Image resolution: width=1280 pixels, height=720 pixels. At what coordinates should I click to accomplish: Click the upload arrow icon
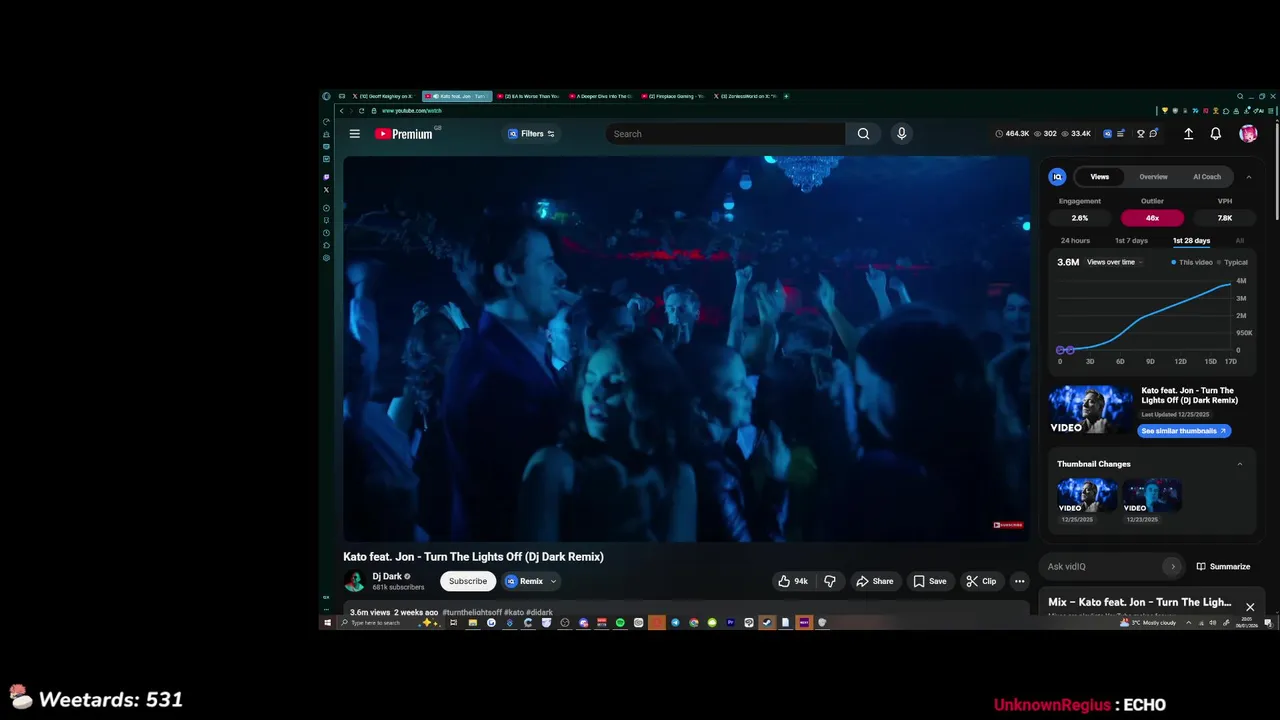click(x=1188, y=134)
